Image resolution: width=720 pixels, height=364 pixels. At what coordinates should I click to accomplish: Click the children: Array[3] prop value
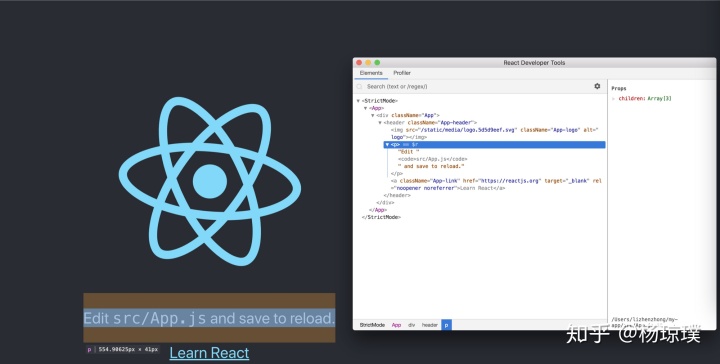pos(659,99)
